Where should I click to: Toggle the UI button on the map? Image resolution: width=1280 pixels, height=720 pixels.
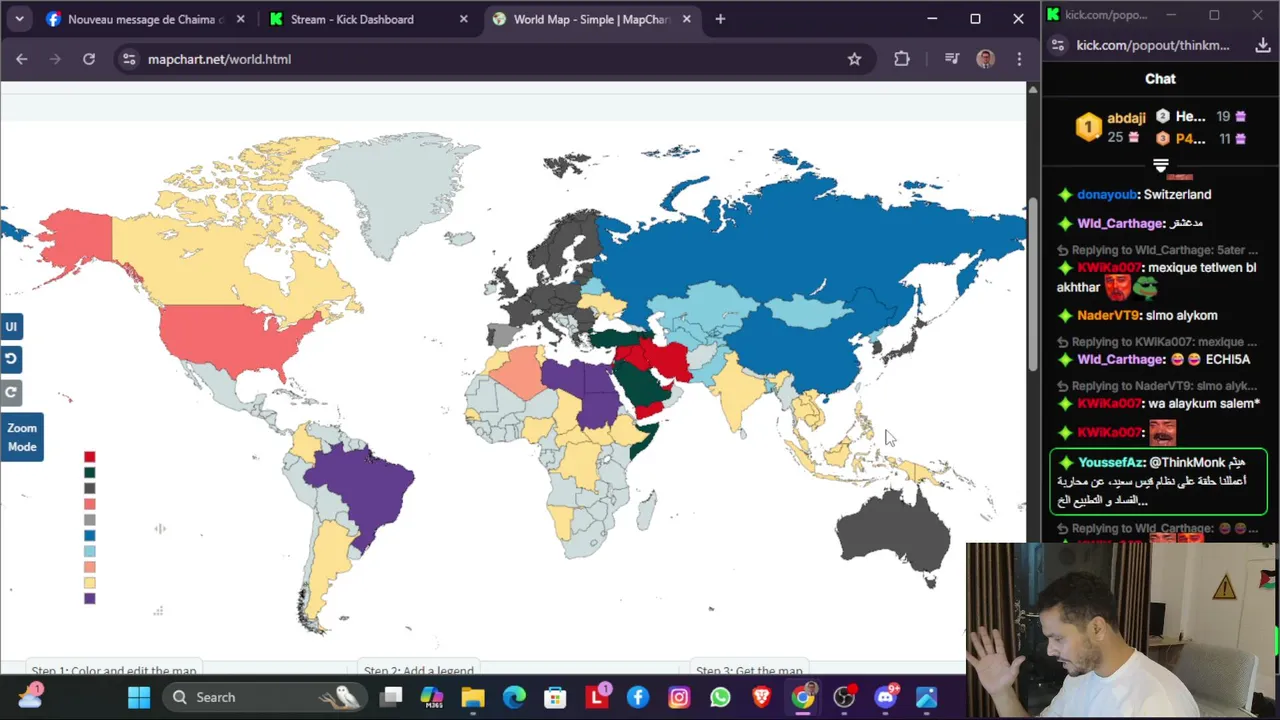click(11, 326)
